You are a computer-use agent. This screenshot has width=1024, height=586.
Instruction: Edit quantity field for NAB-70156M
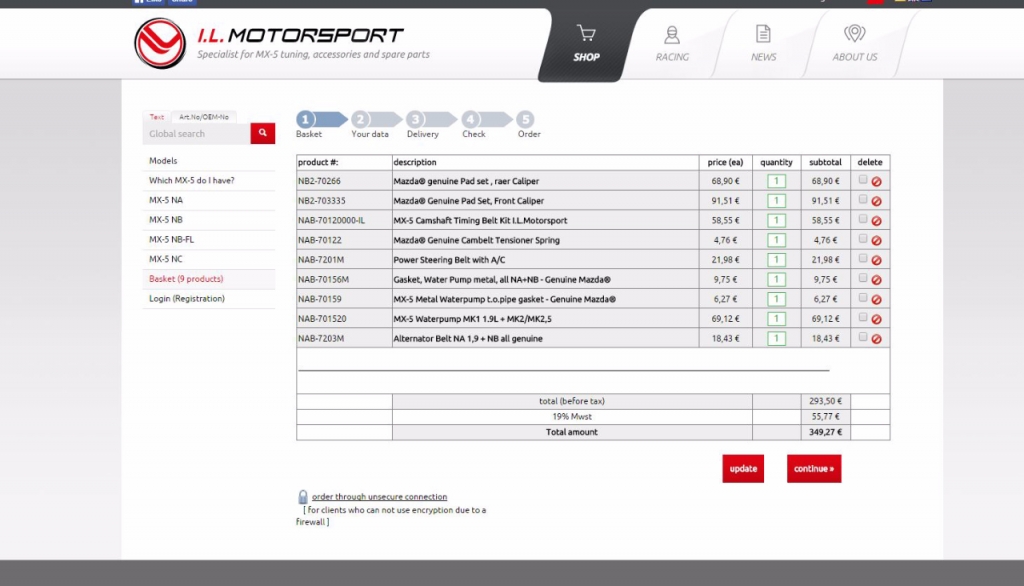(x=776, y=279)
